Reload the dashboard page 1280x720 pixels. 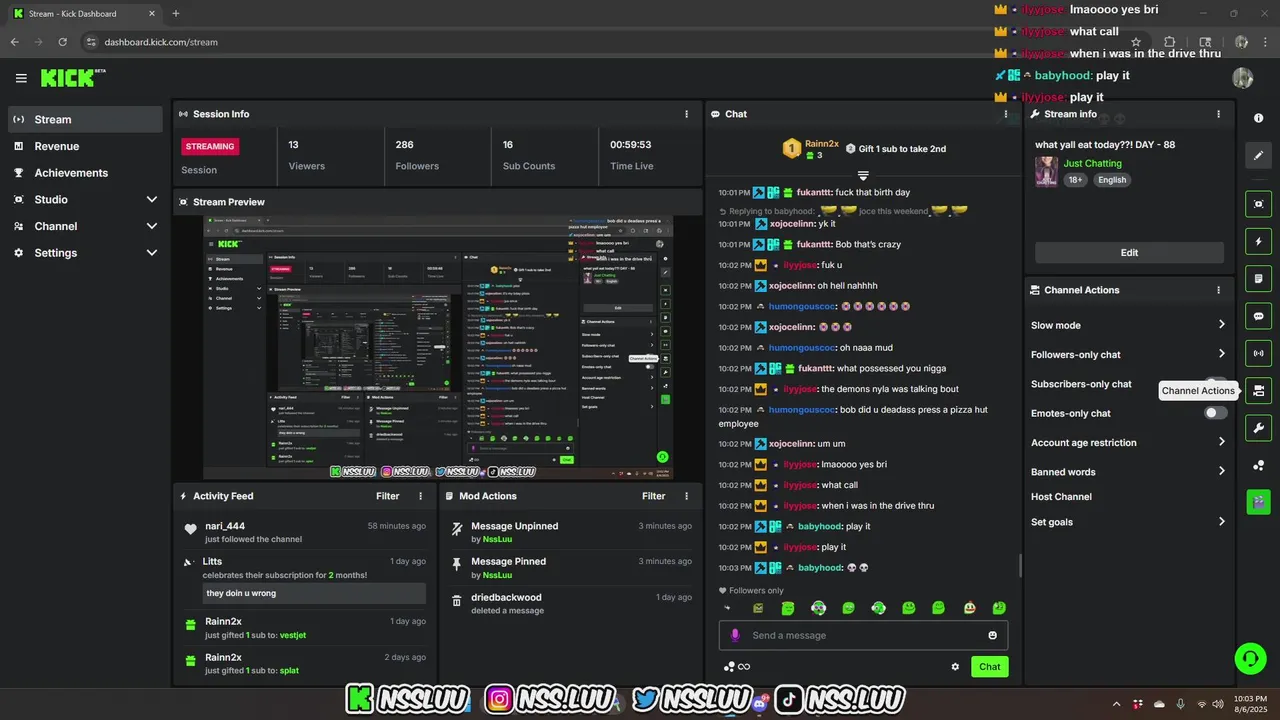[x=63, y=42]
